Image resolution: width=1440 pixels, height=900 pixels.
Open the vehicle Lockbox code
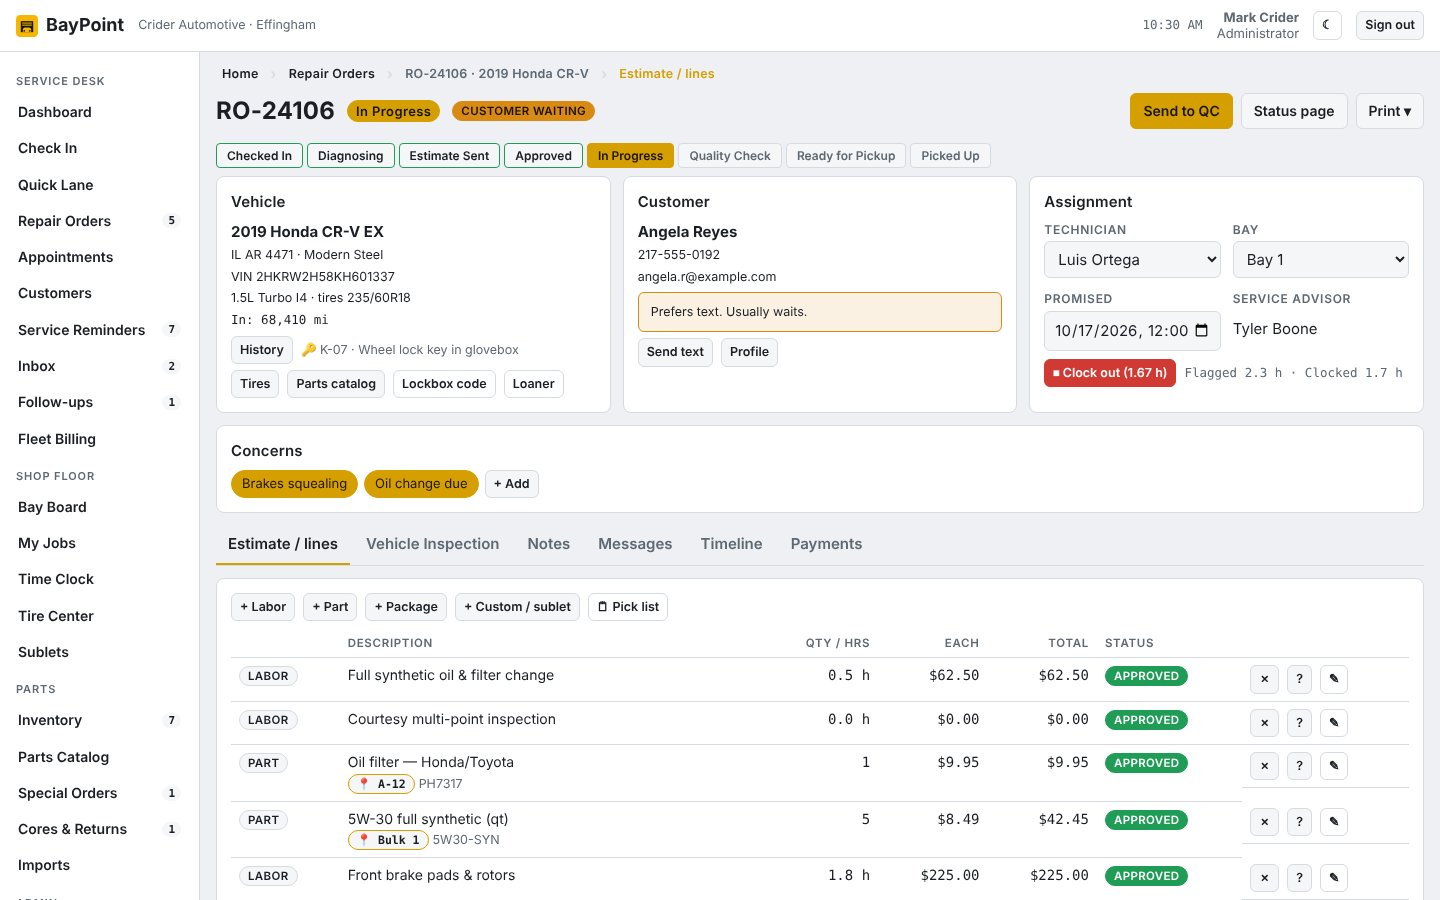pos(444,384)
